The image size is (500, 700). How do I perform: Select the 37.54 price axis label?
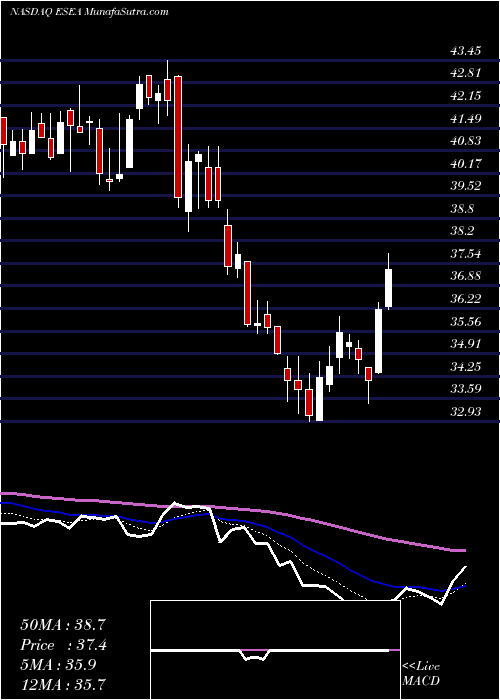(466, 254)
